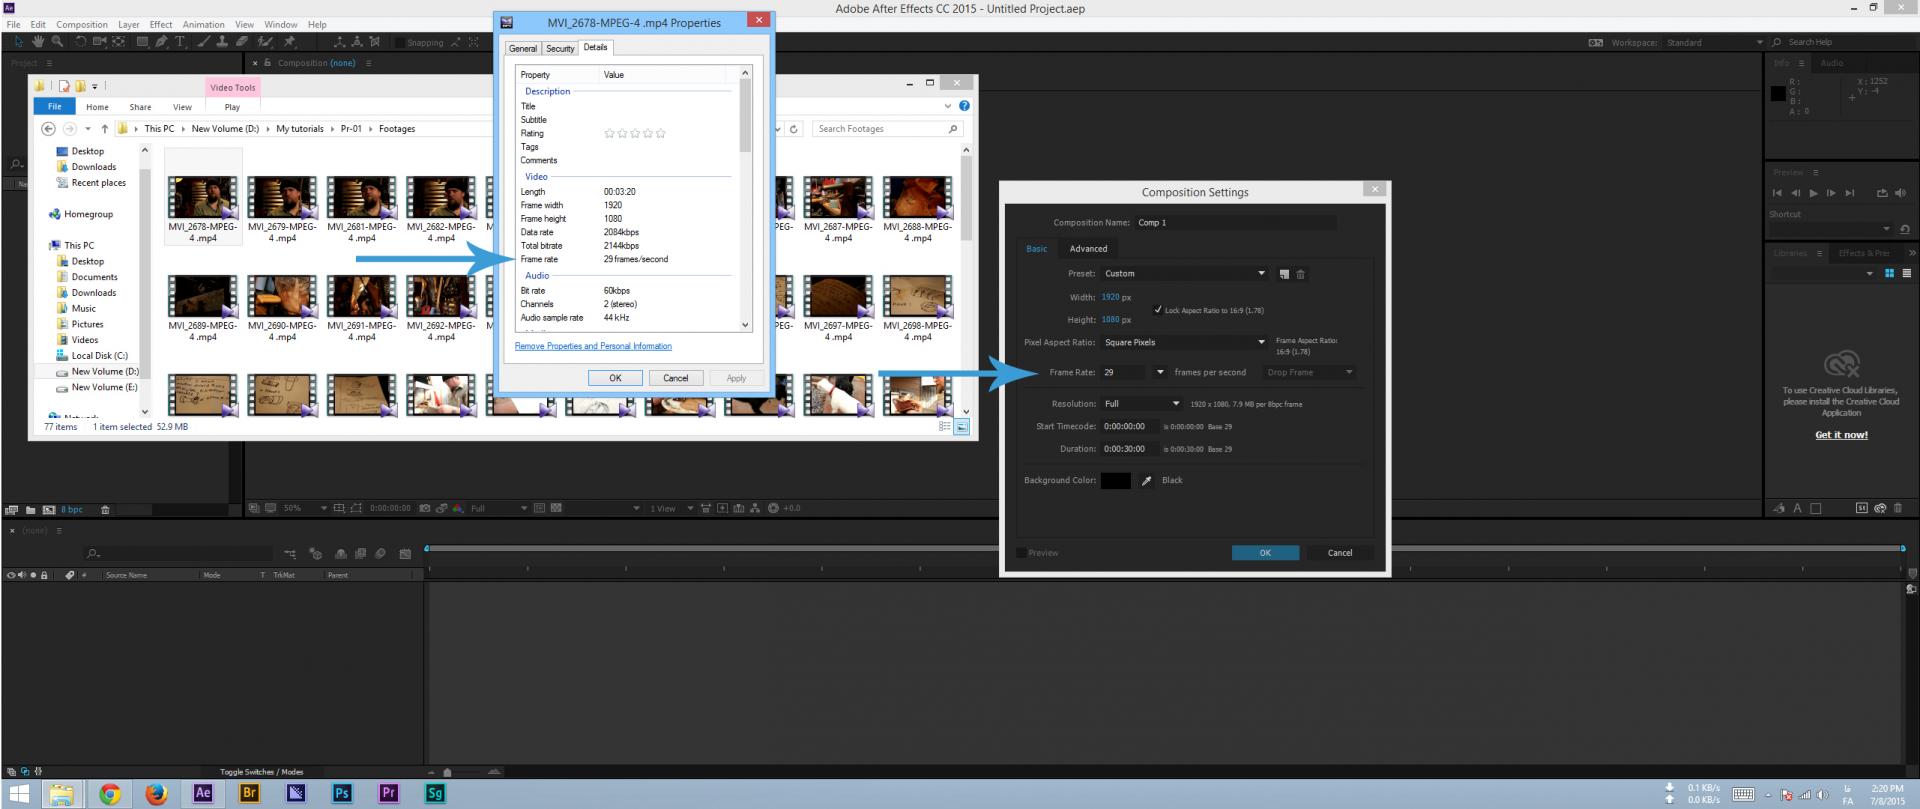Click Cancel in the Properties dialog
The image size is (1920, 809).
676,378
